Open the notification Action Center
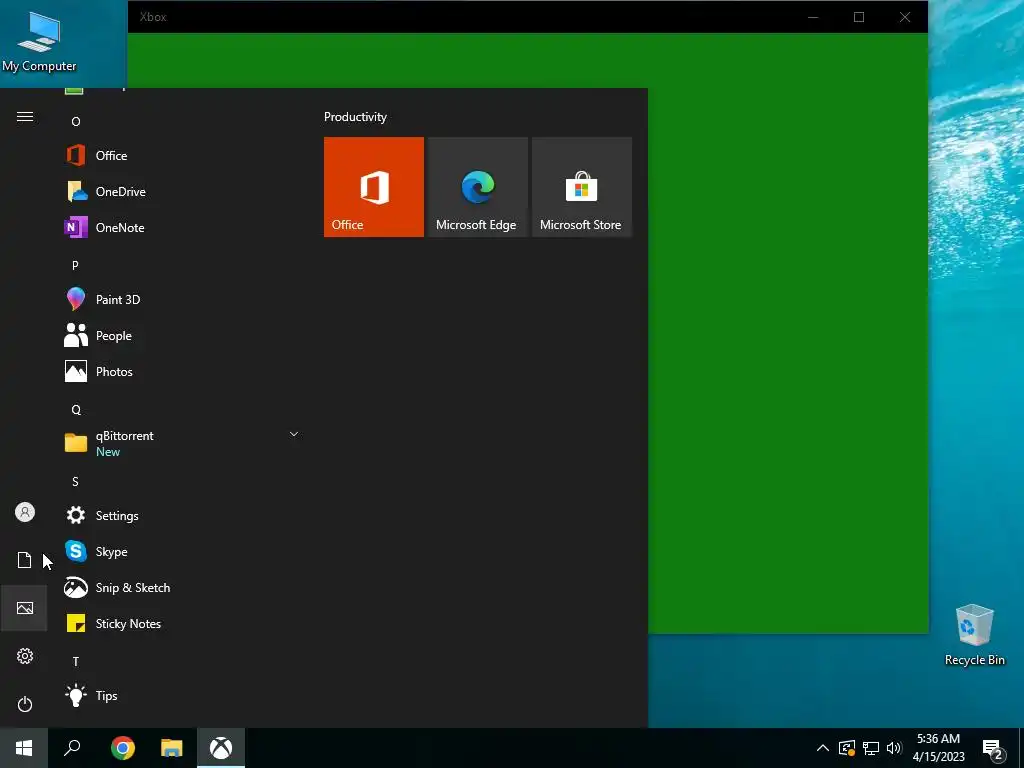The height and width of the screenshot is (768, 1024). [x=993, y=748]
